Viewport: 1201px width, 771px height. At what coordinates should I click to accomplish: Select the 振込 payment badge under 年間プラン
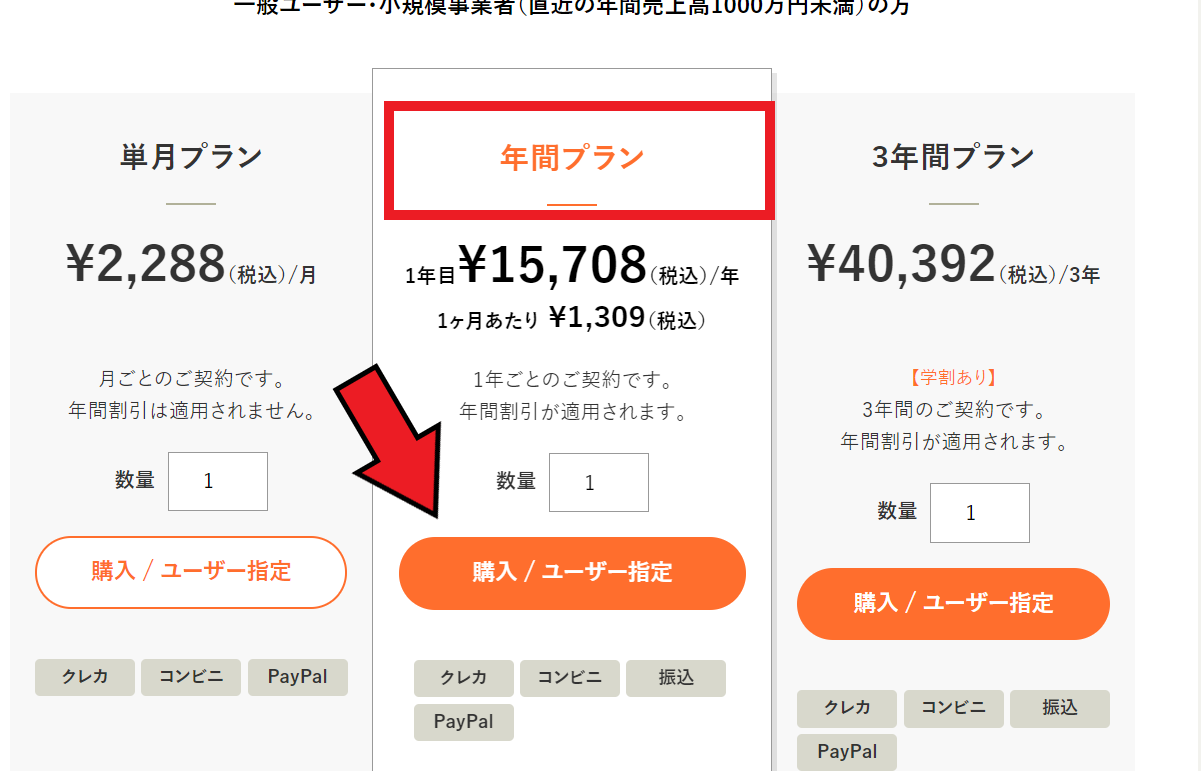point(676,678)
